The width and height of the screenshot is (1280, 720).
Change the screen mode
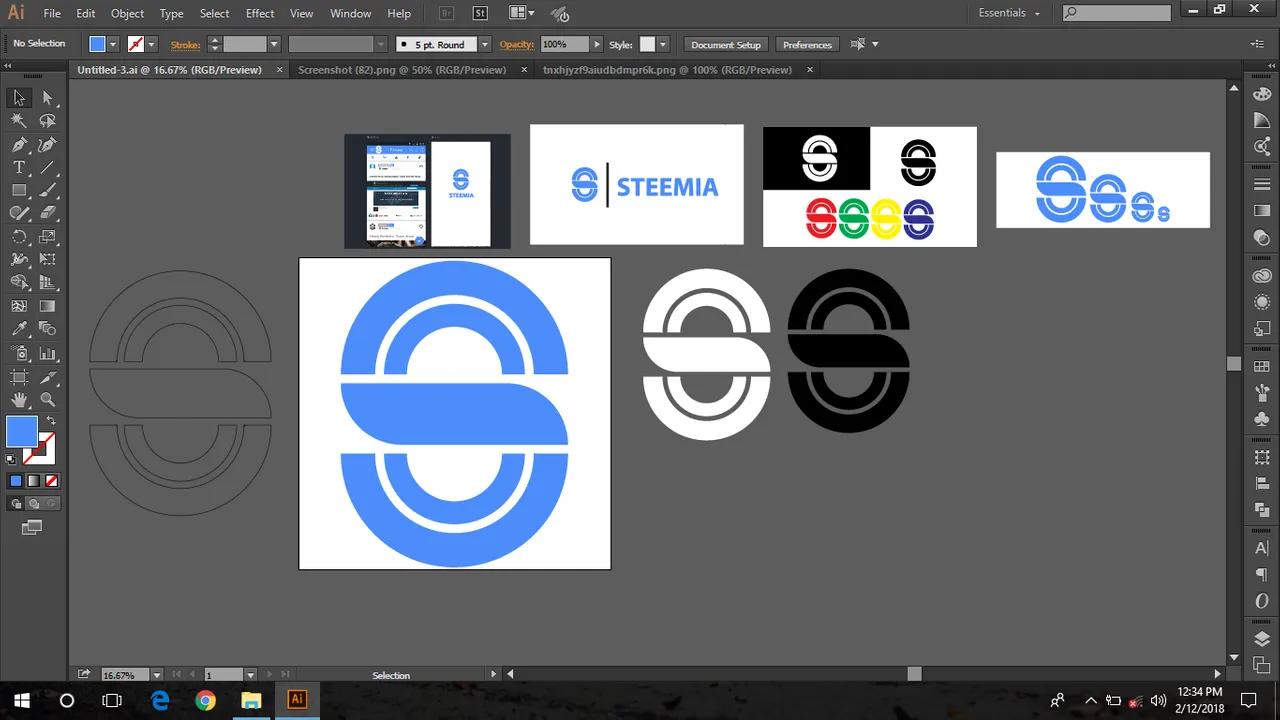point(32,527)
